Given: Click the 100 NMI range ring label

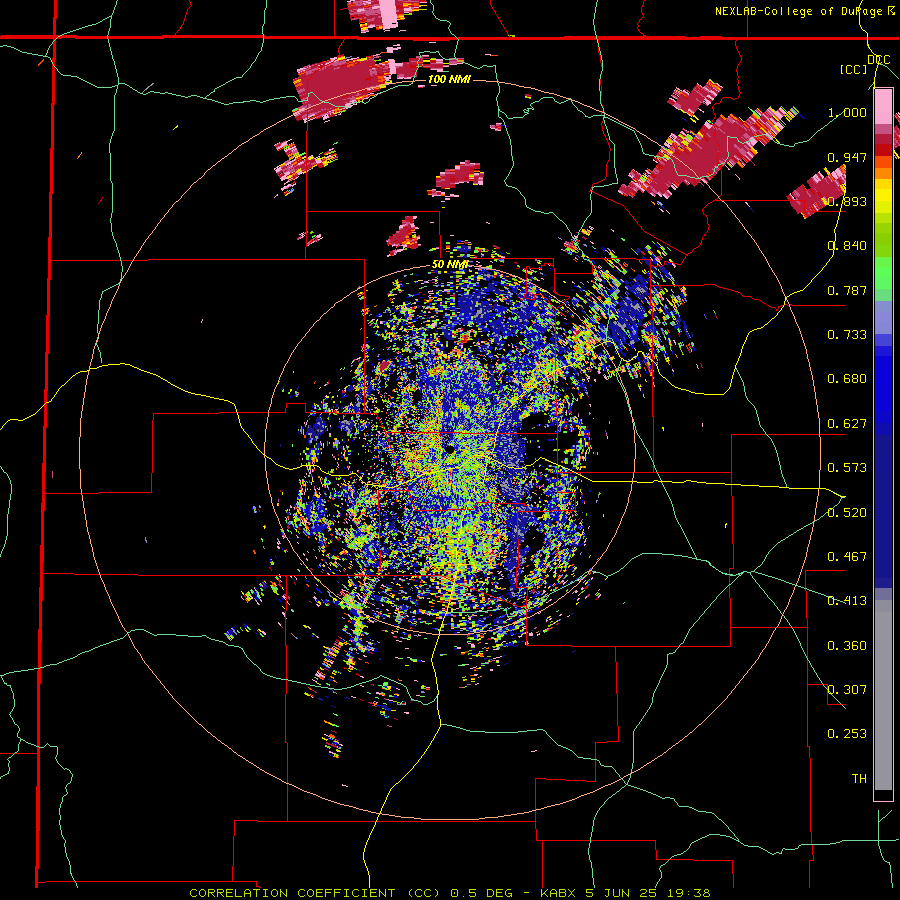Looking at the screenshot, I should [x=449, y=79].
